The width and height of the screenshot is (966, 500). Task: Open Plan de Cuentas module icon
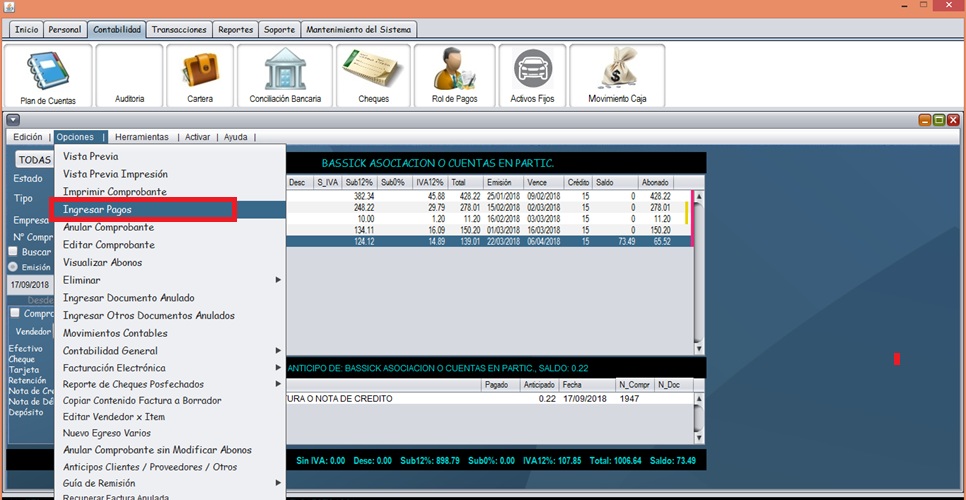(x=48, y=76)
